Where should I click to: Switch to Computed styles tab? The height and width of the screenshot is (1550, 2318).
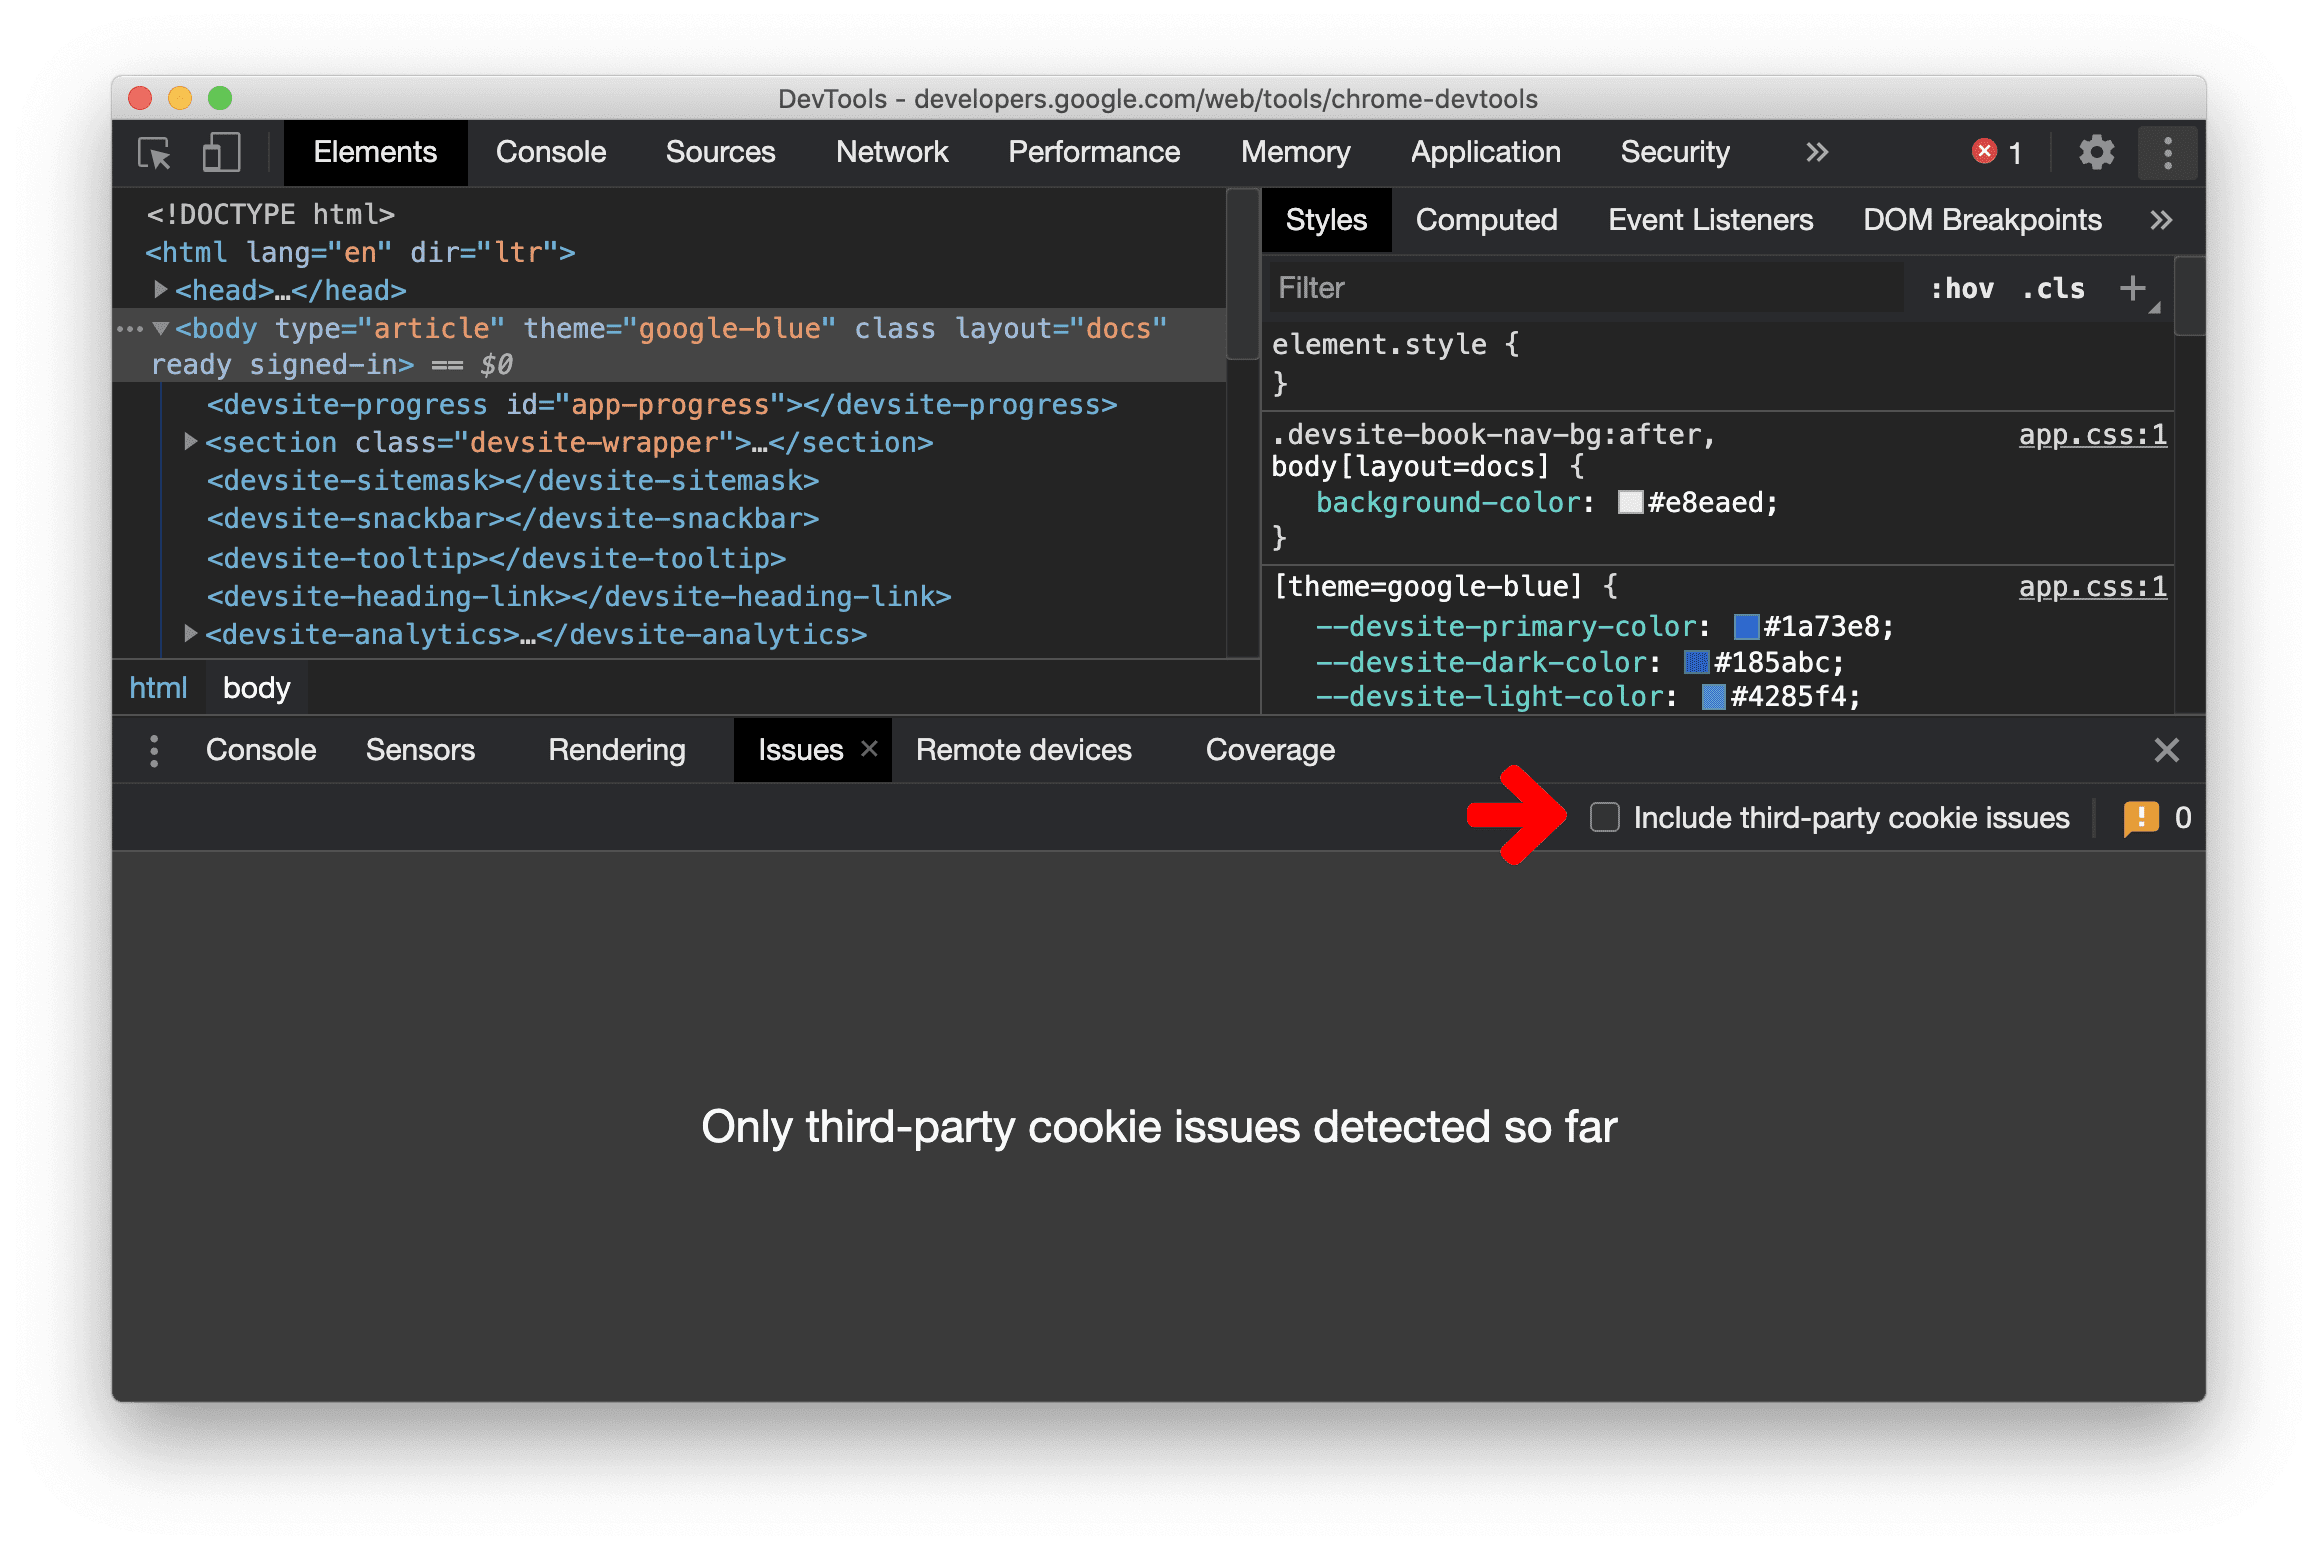[1484, 220]
